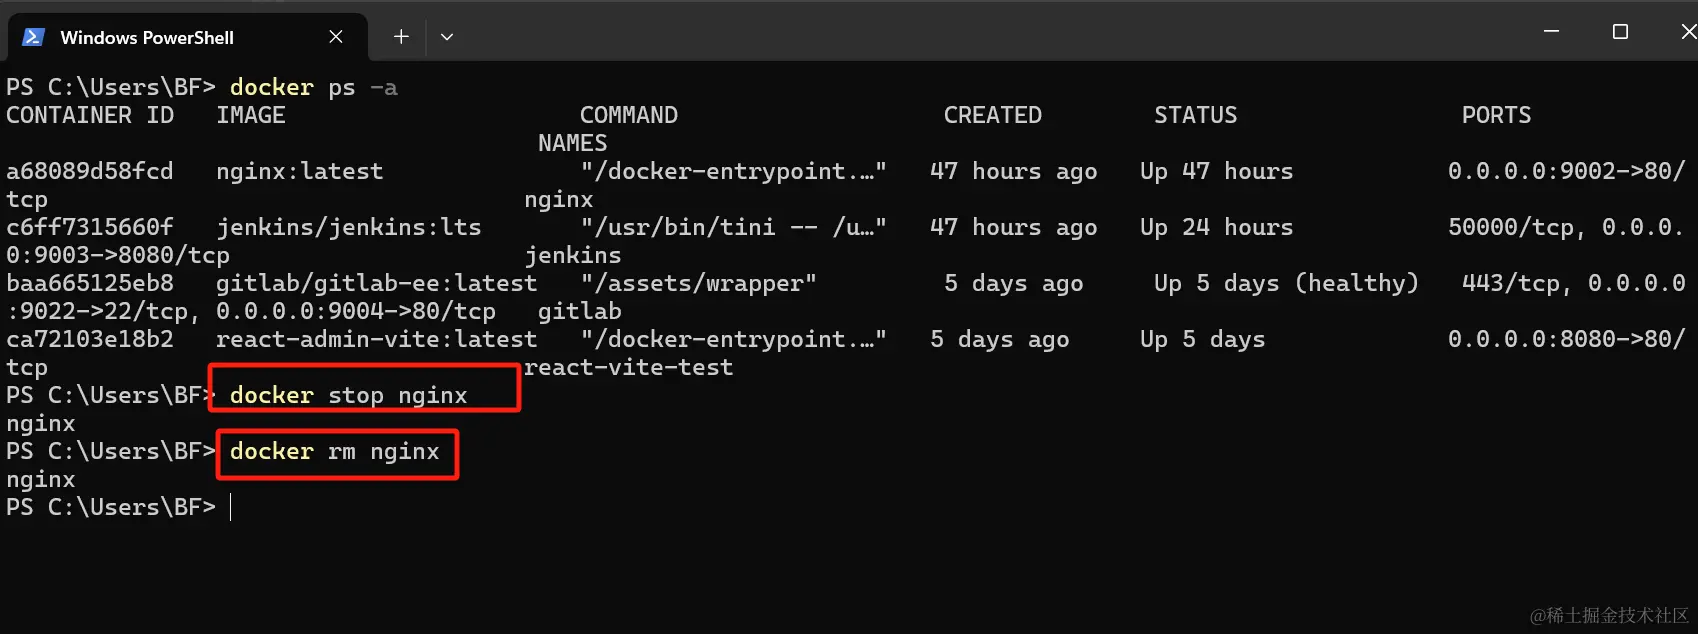Click the gitlab/gitlab-ee:latest image text

coord(376,283)
